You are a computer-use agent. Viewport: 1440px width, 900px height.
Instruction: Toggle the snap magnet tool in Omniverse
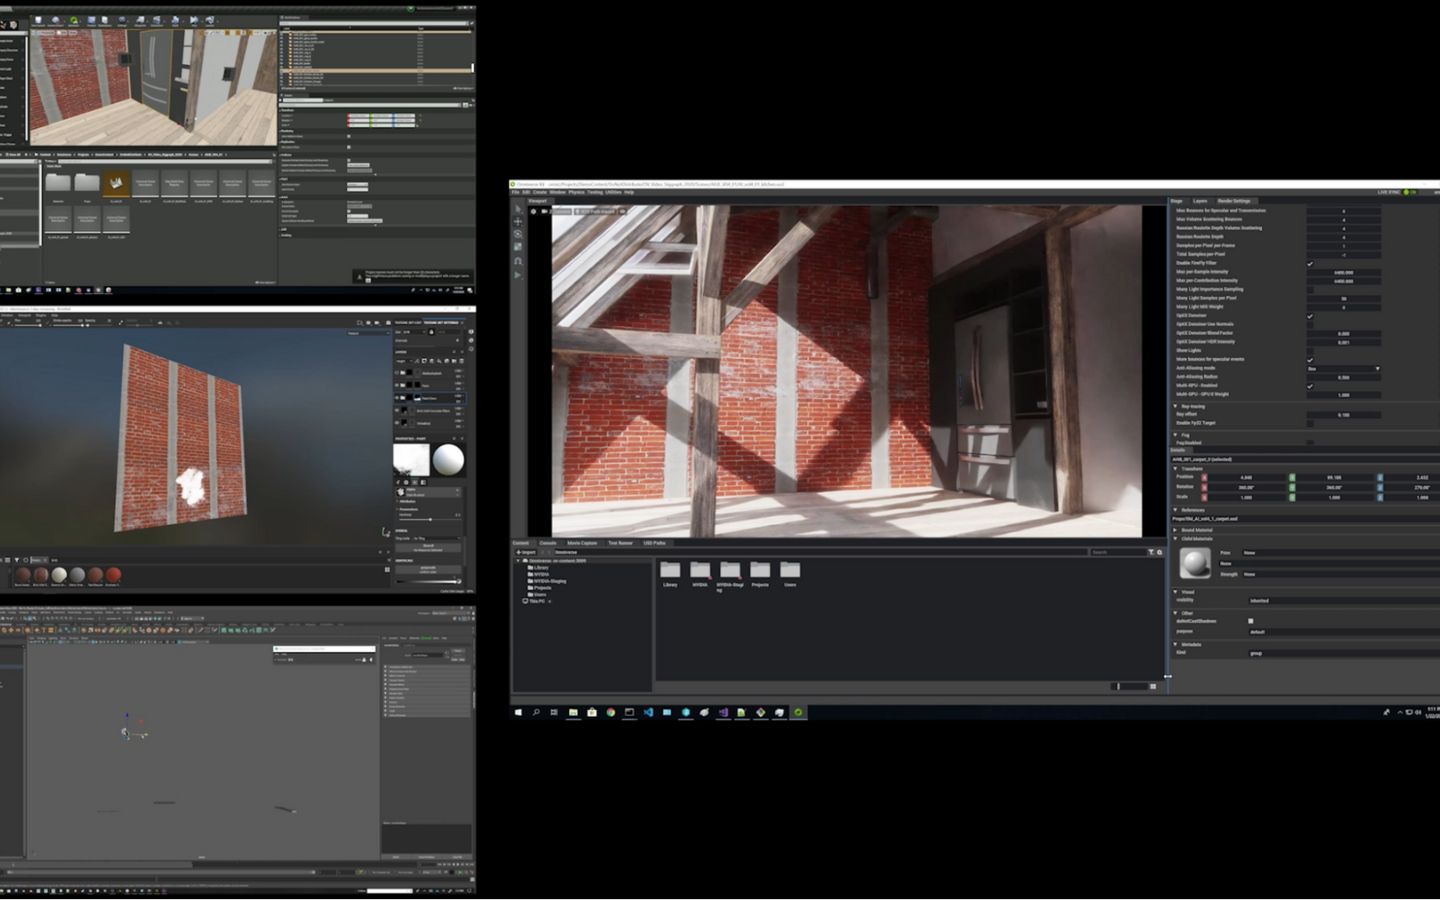[x=518, y=261]
